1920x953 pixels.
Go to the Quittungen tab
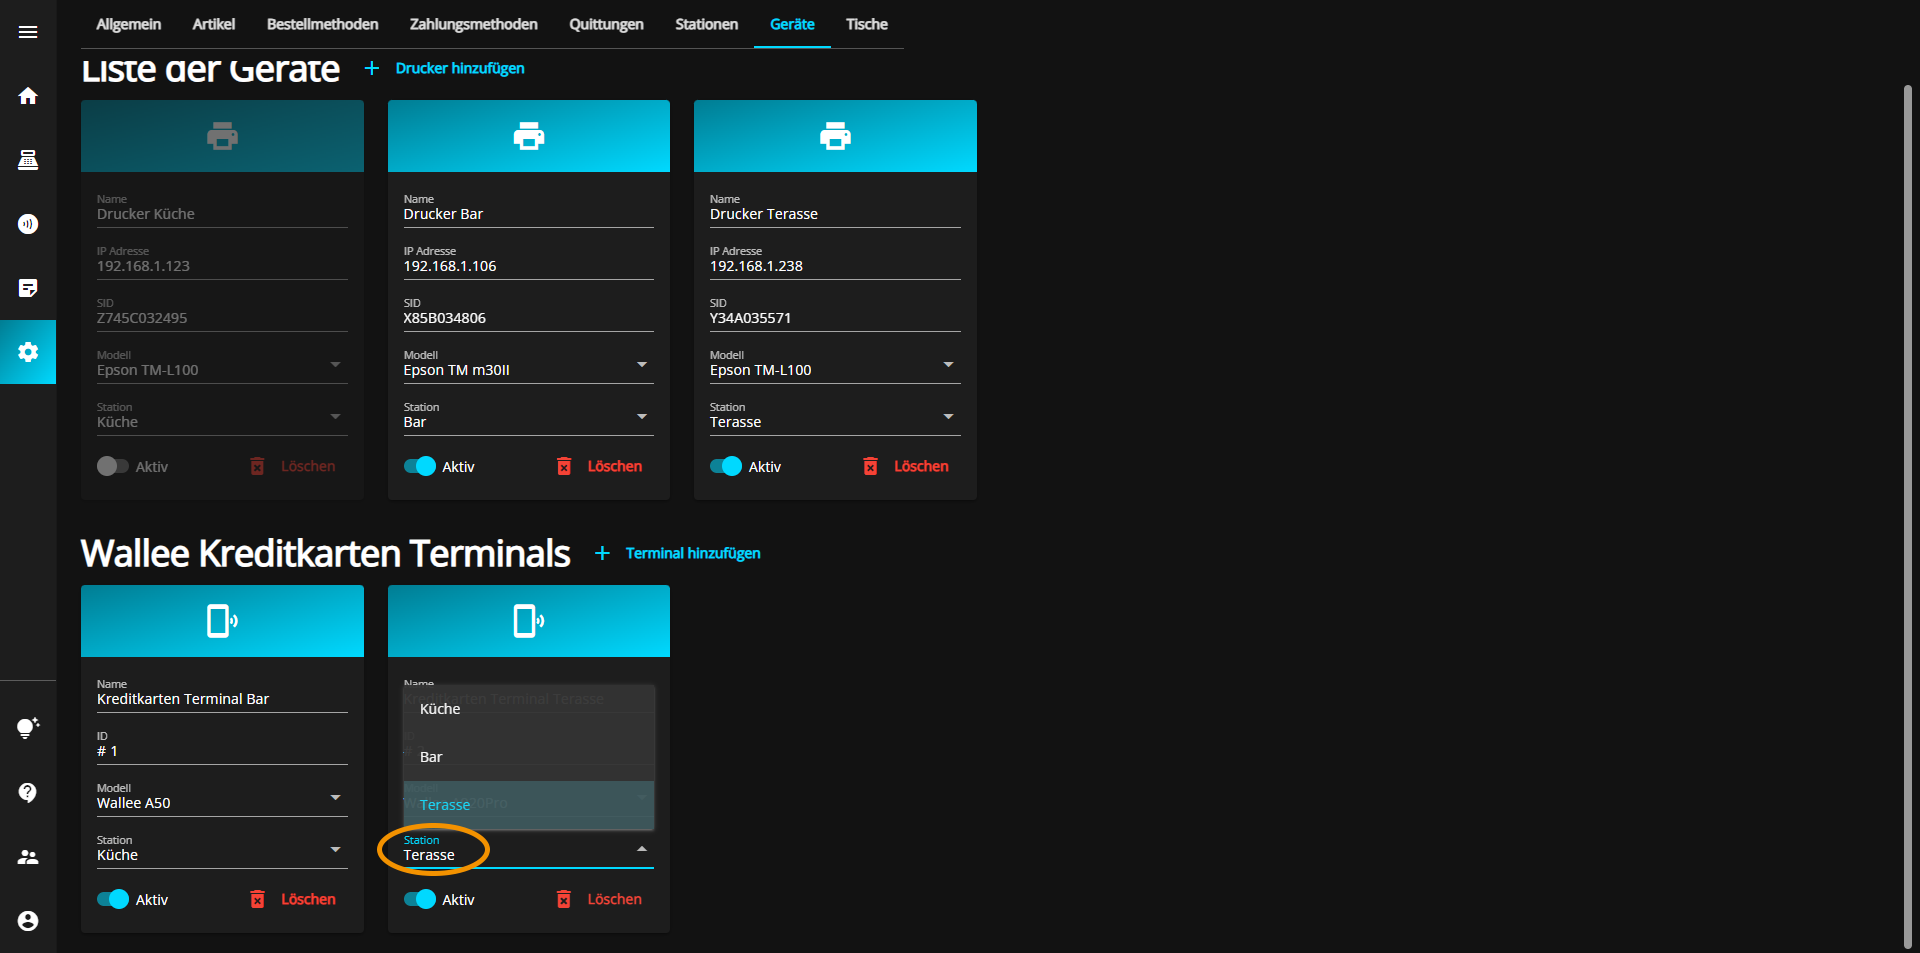click(607, 24)
